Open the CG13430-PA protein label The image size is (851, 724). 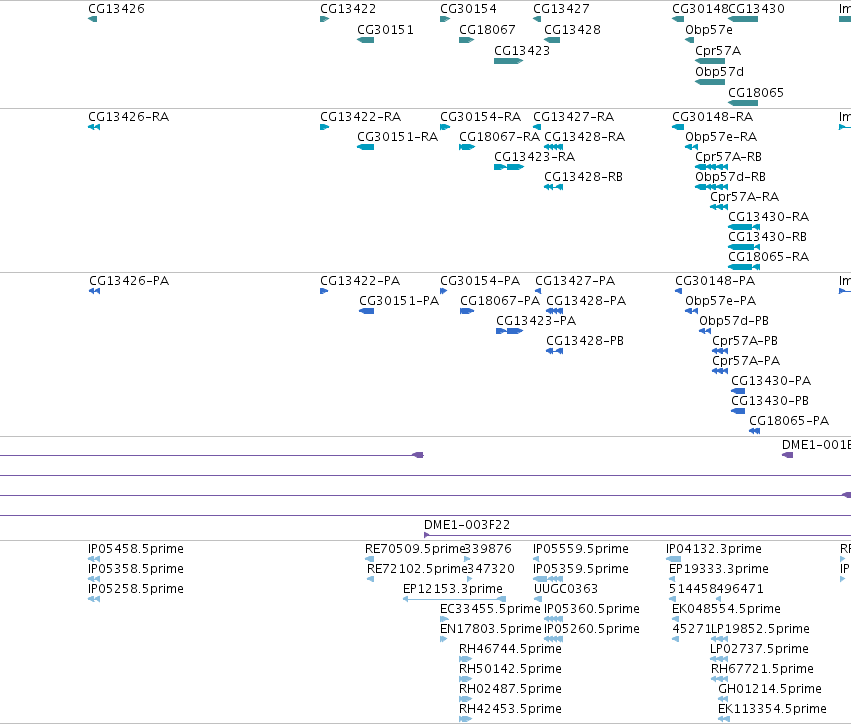(x=771, y=381)
